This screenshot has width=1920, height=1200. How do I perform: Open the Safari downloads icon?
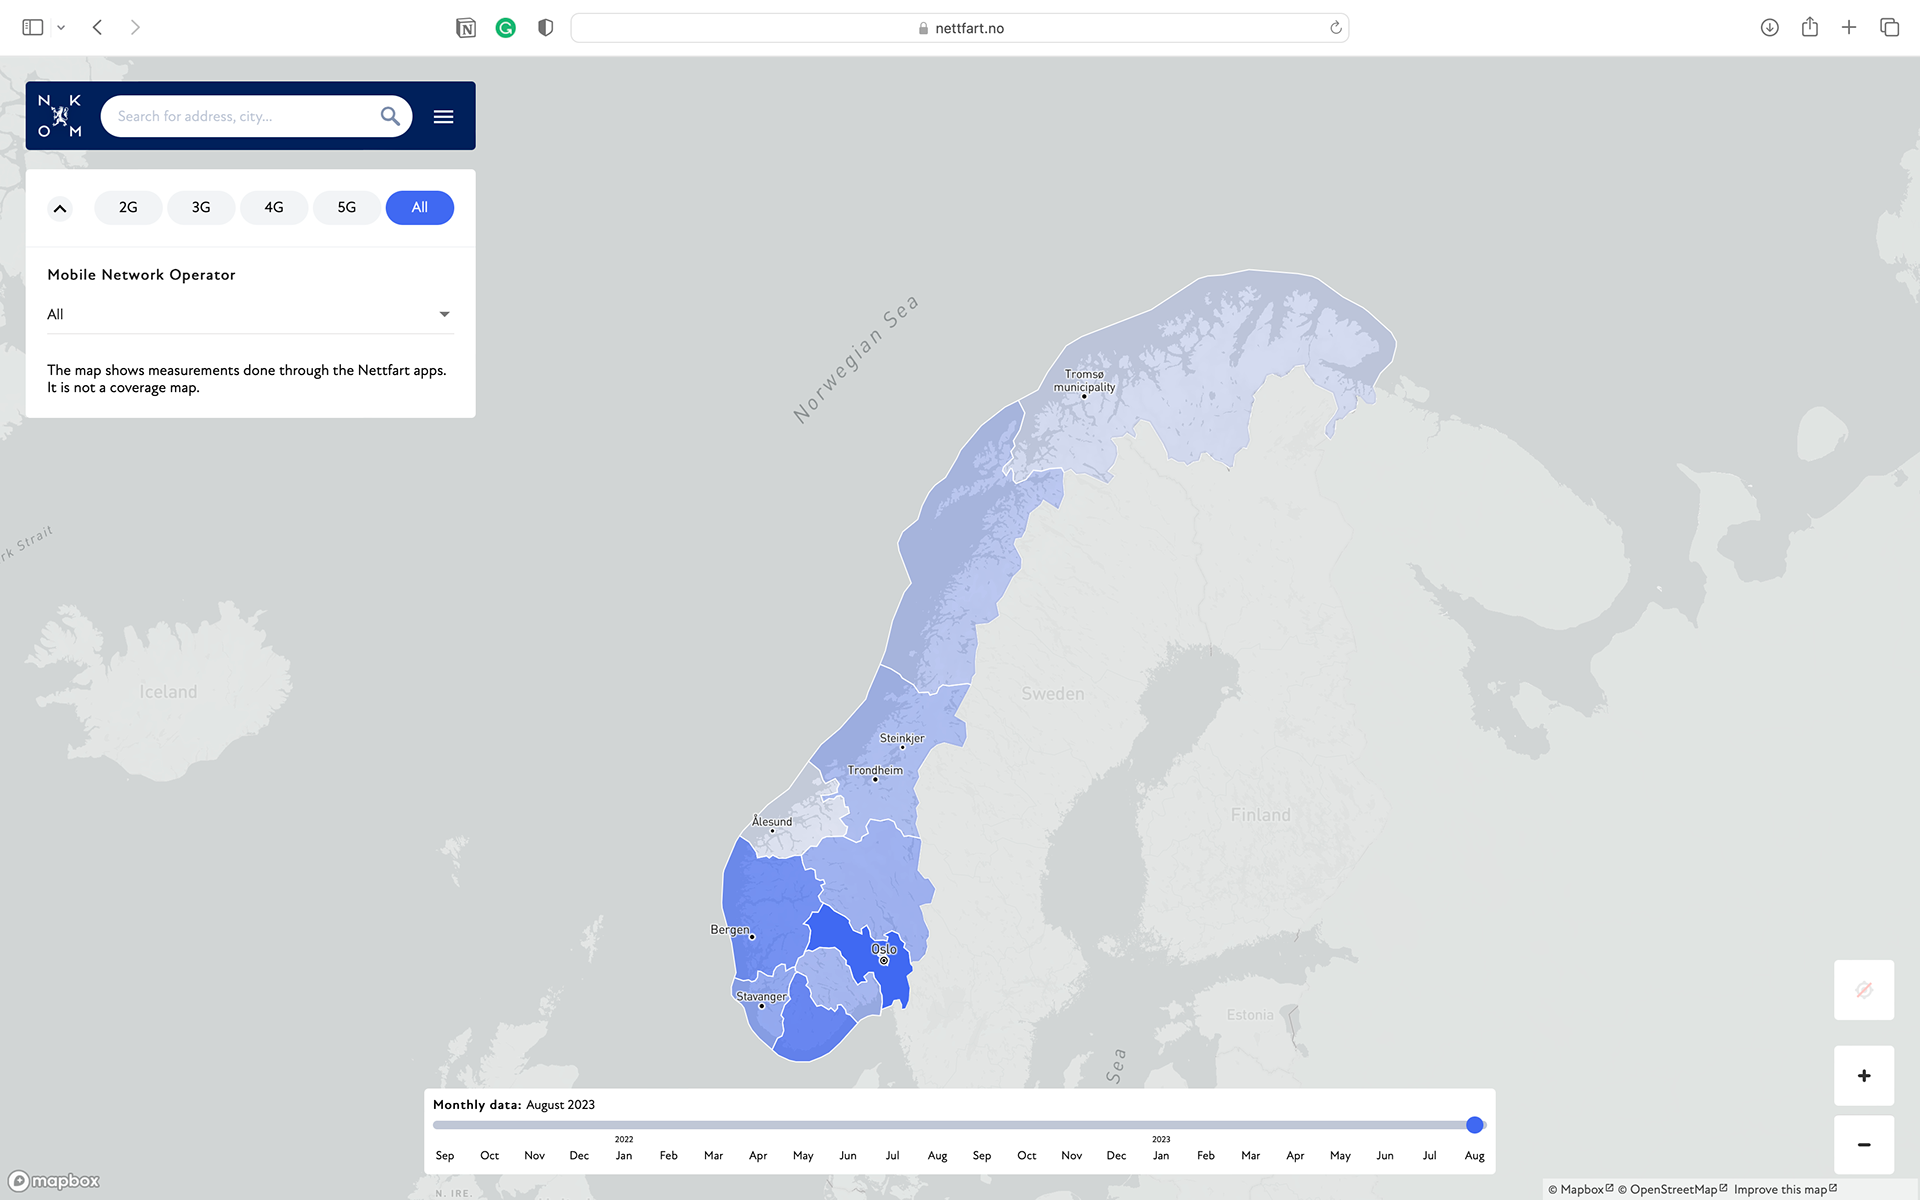click(1769, 28)
